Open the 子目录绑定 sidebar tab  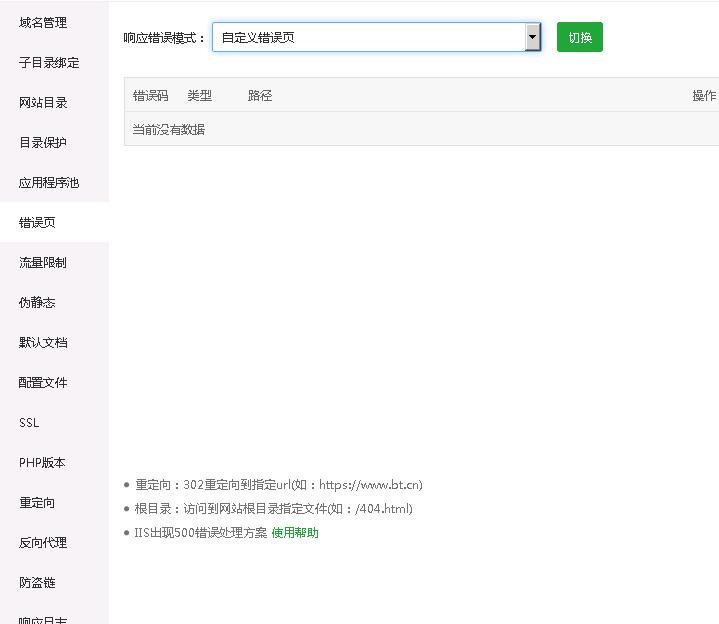[49, 62]
